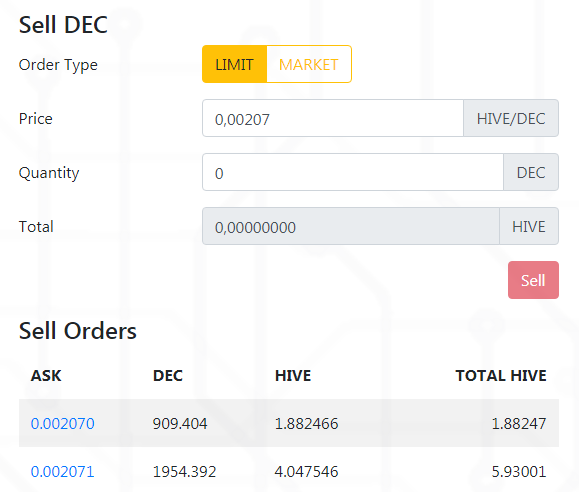This screenshot has width=579, height=492.
Task: Click the red Sell button
Action: [x=533, y=280]
